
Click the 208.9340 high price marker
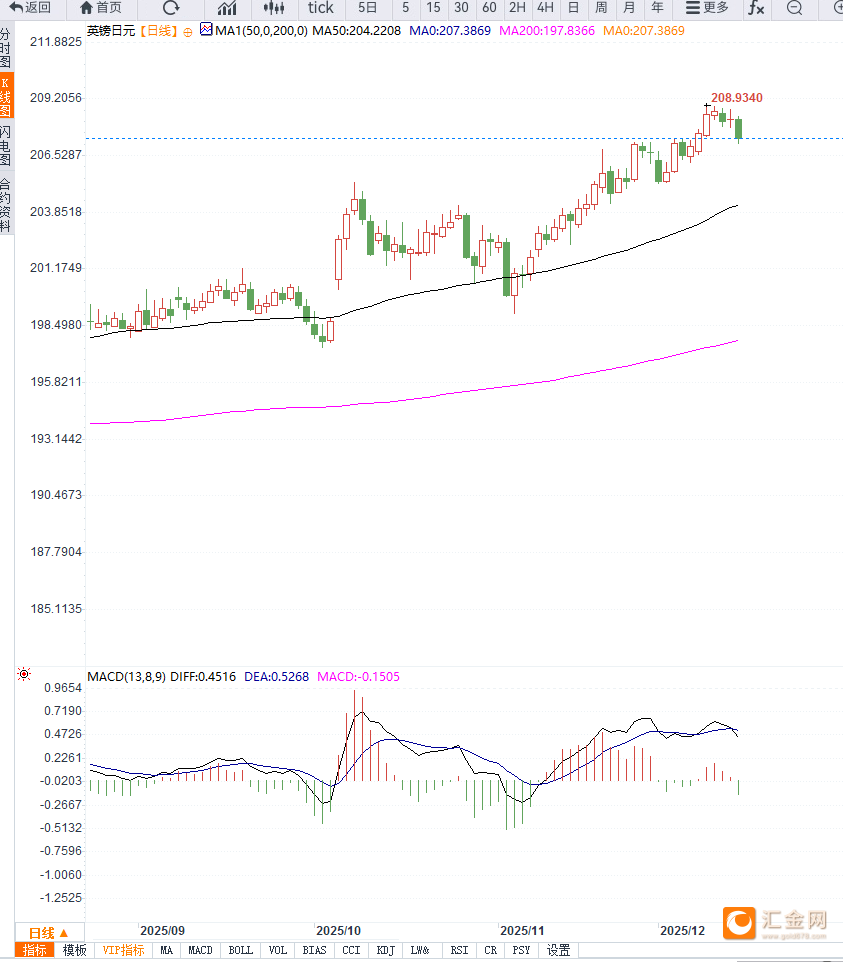click(737, 98)
